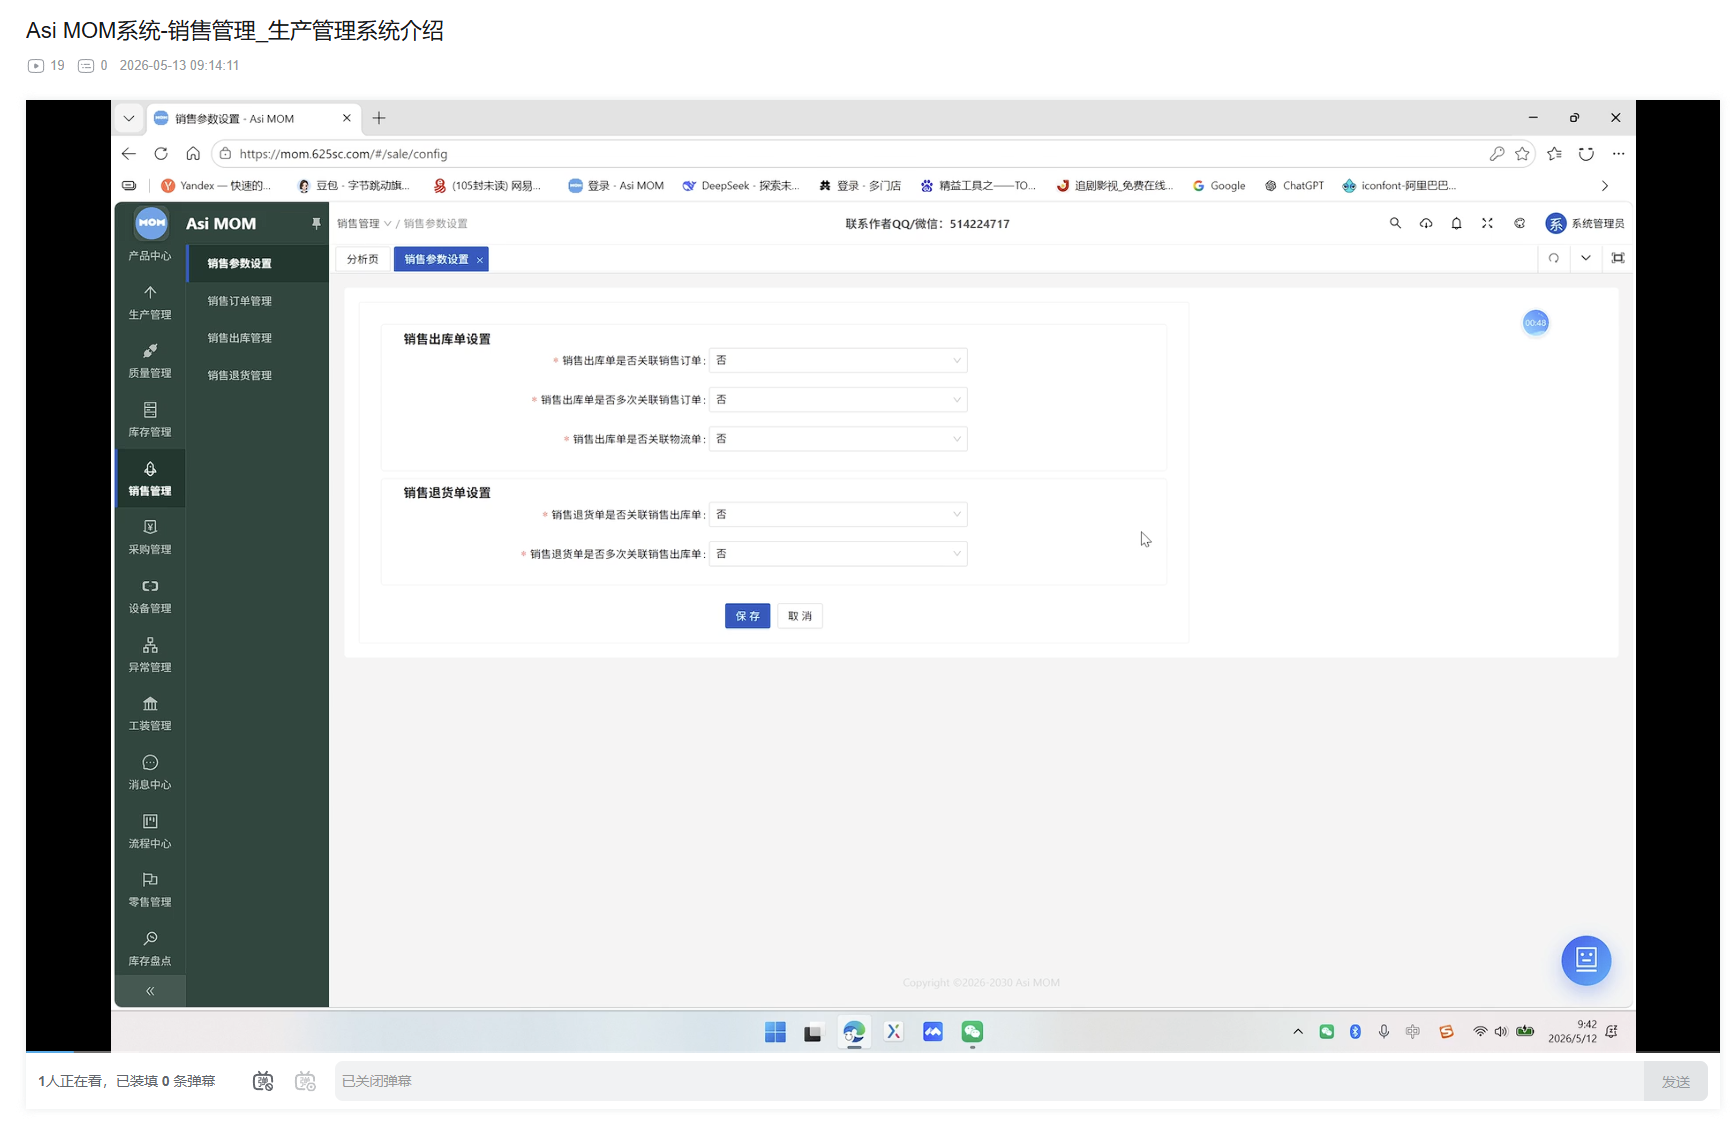Toggle the 弹幕 on/off icon
This screenshot has height=1121, width=1735.
(263, 1081)
